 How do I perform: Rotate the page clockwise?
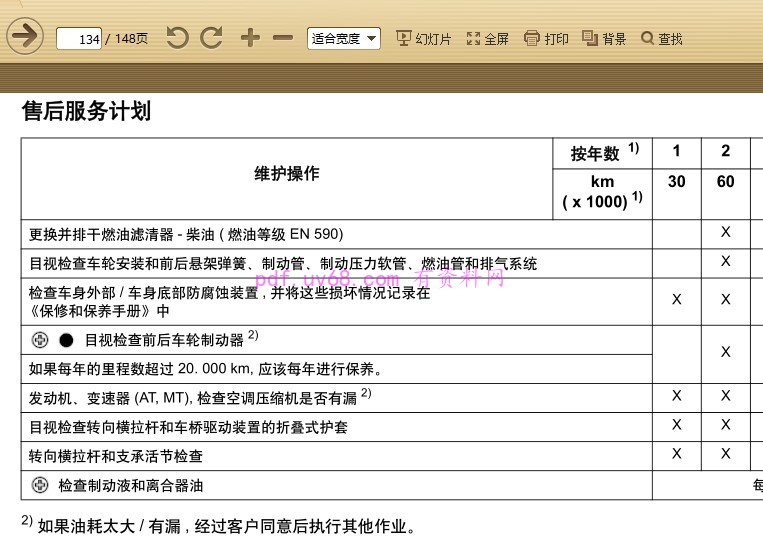(211, 38)
